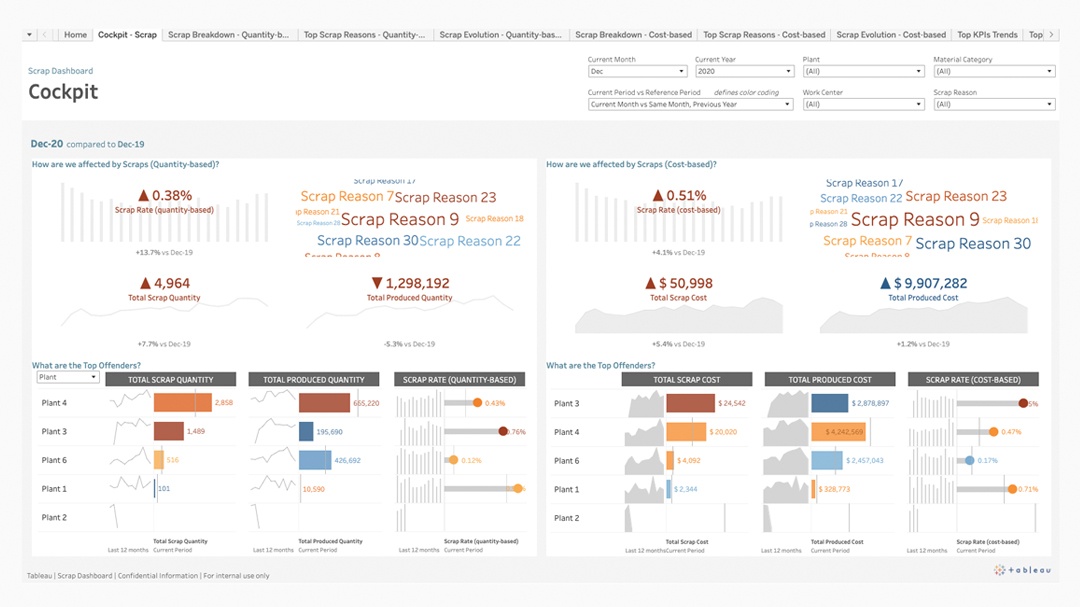
Task: Select Plant 3 scrap cost bar $ 24,542
Action: point(691,403)
